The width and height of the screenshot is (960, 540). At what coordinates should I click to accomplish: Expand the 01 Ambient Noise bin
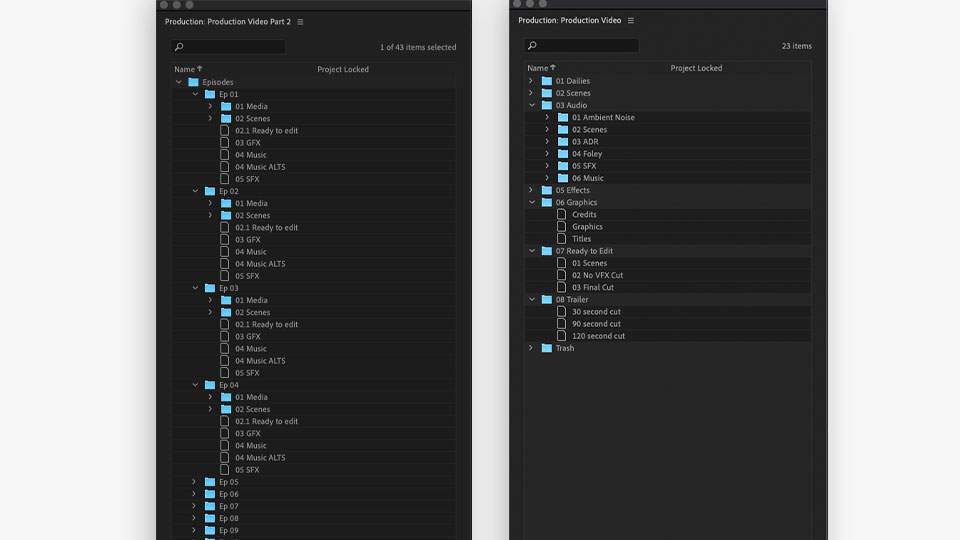coord(547,118)
